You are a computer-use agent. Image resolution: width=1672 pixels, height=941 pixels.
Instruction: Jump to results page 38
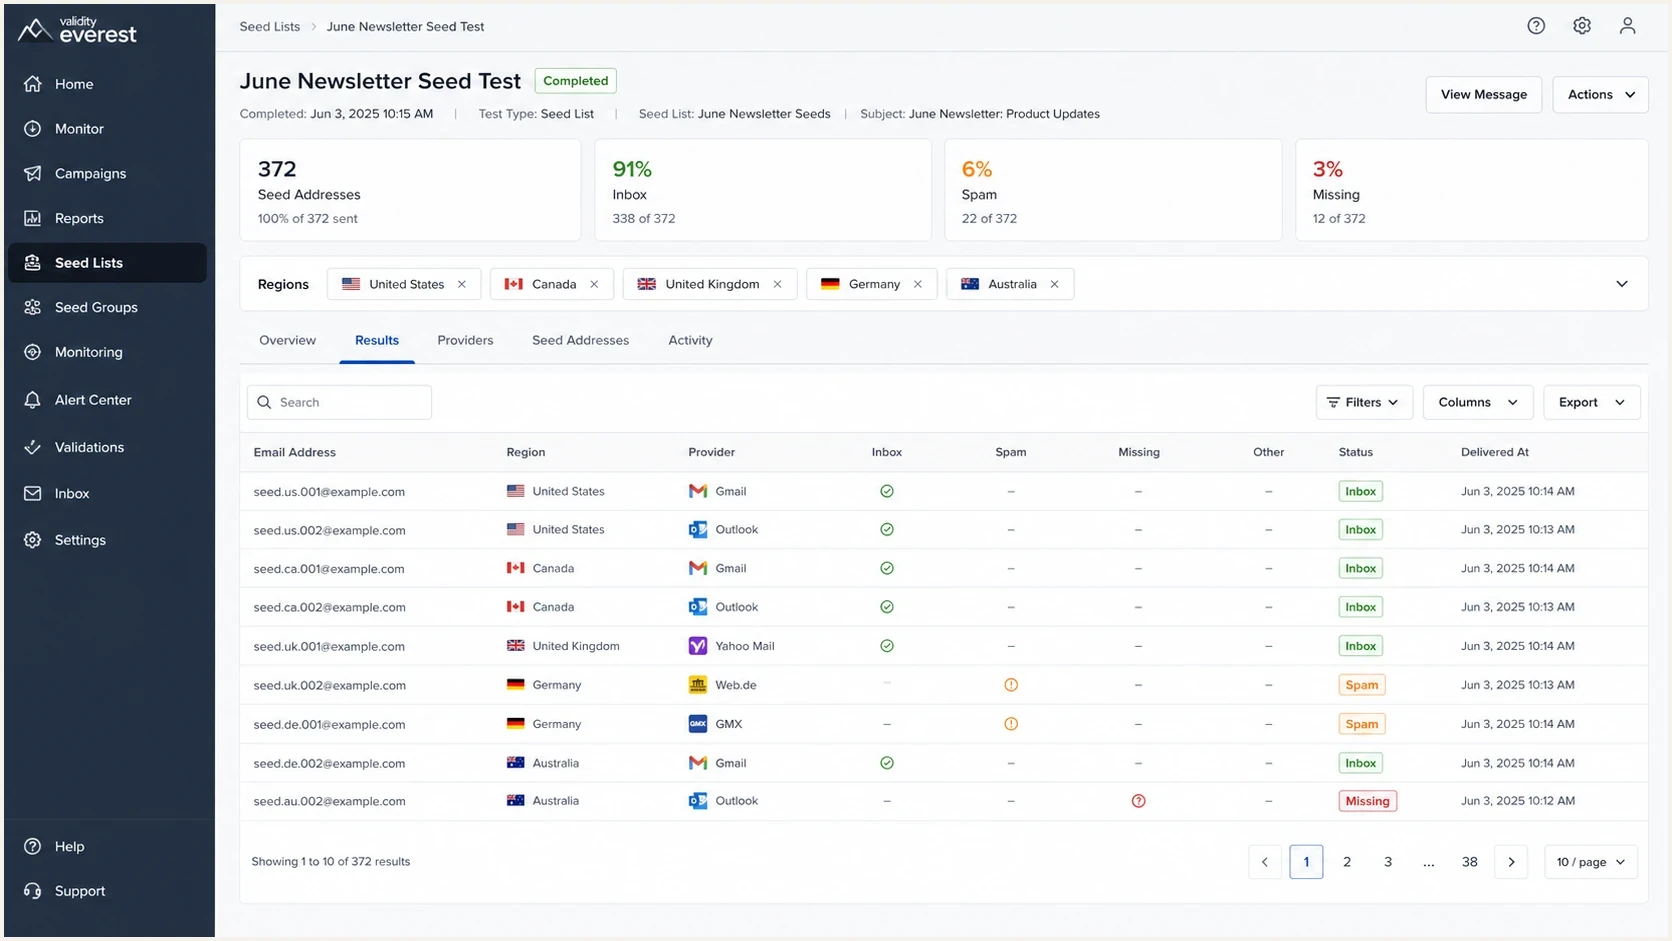click(x=1469, y=862)
